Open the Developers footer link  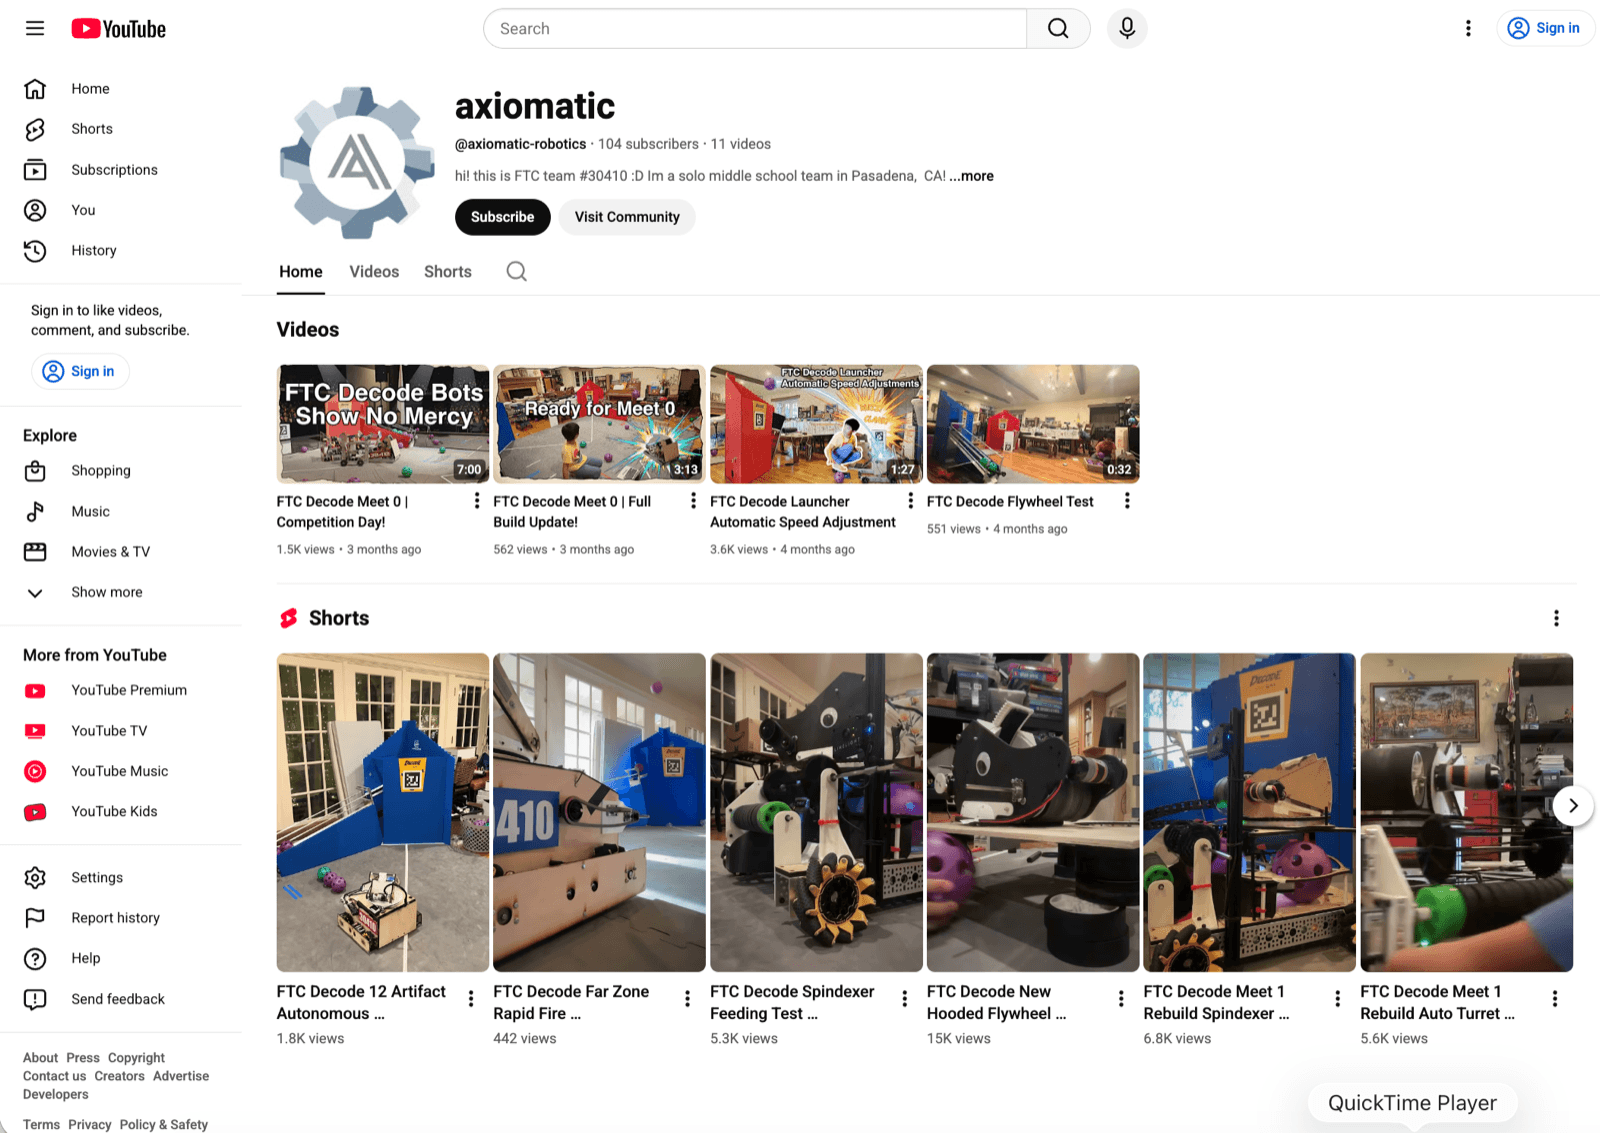coord(56,1094)
